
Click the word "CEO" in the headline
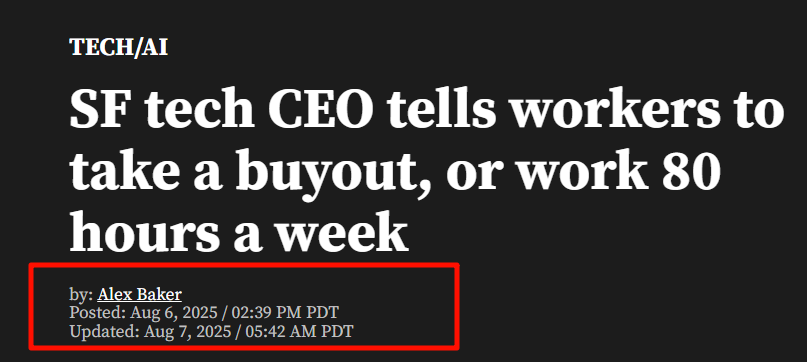click(x=320, y=110)
